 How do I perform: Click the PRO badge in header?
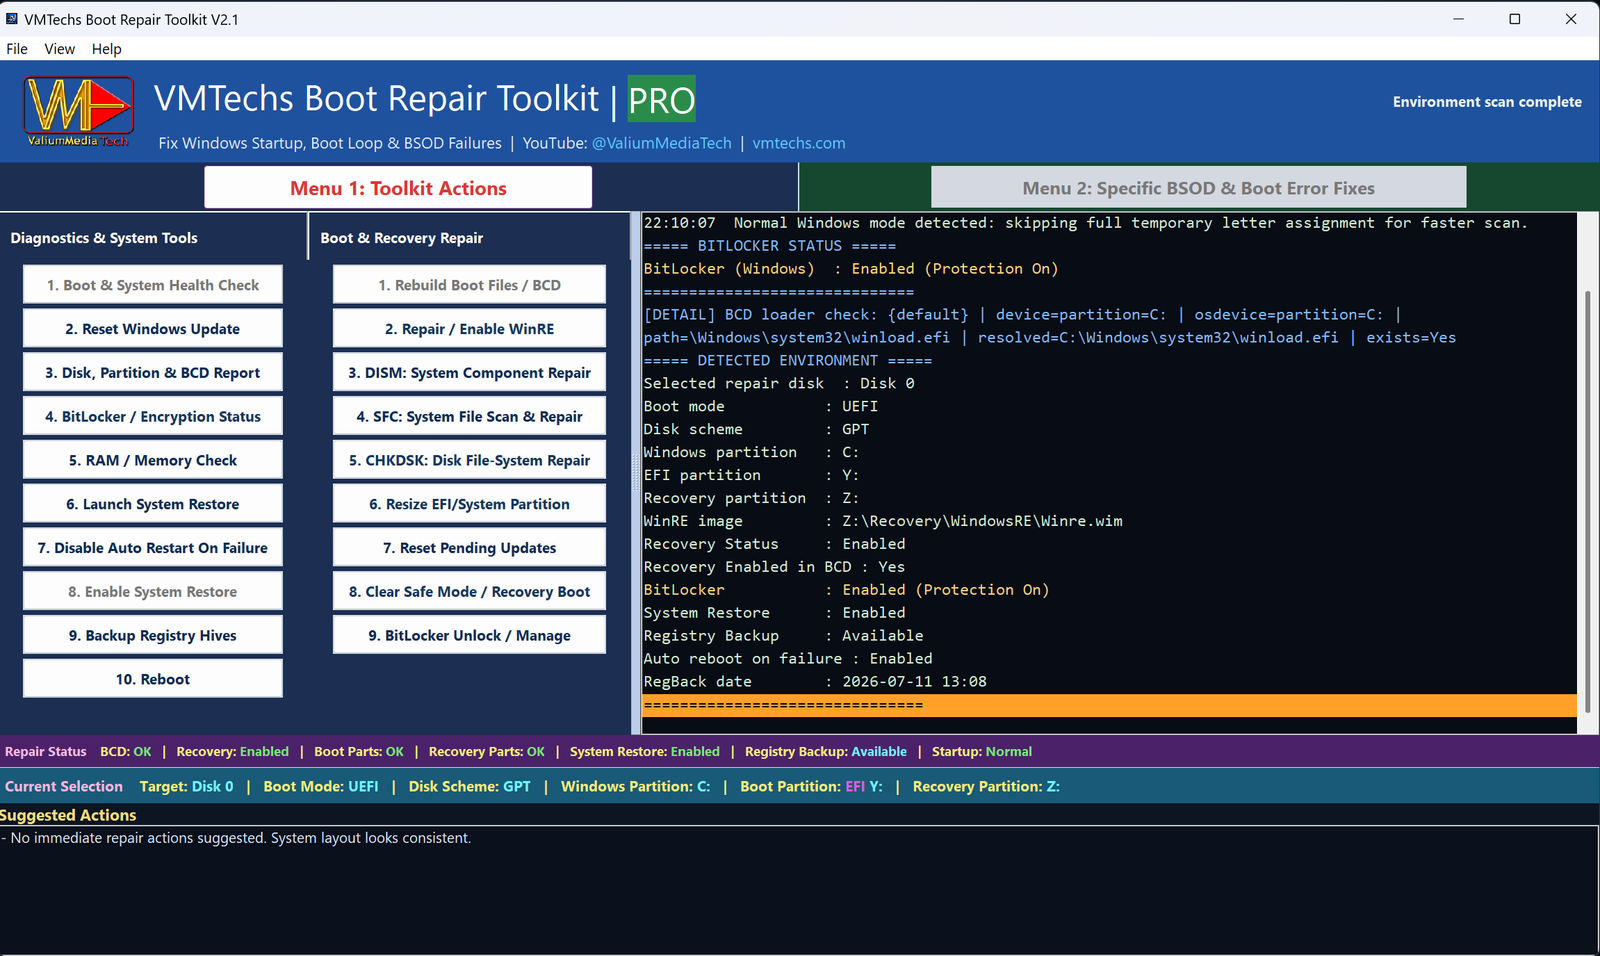coord(661,100)
